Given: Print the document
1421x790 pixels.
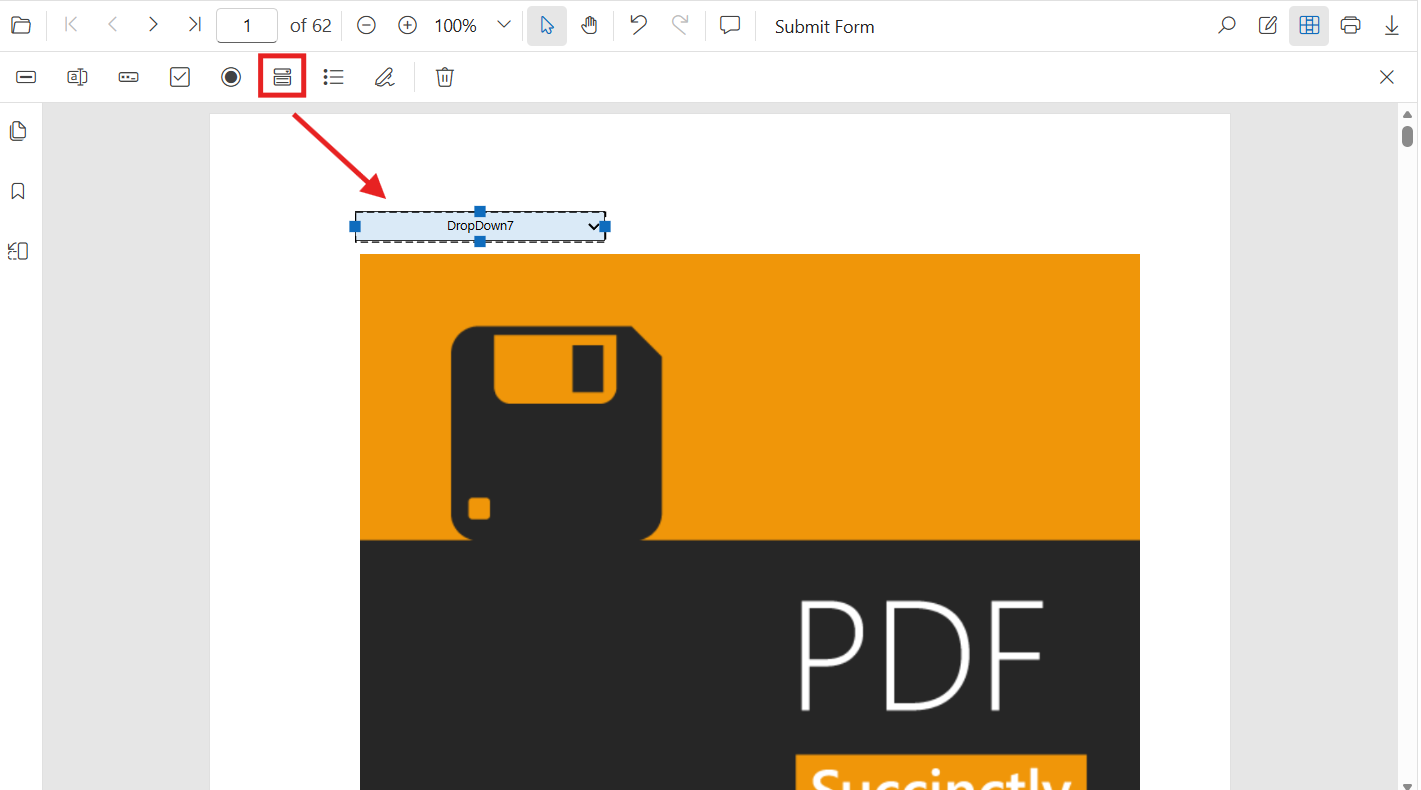Looking at the screenshot, I should click(1351, 26).
